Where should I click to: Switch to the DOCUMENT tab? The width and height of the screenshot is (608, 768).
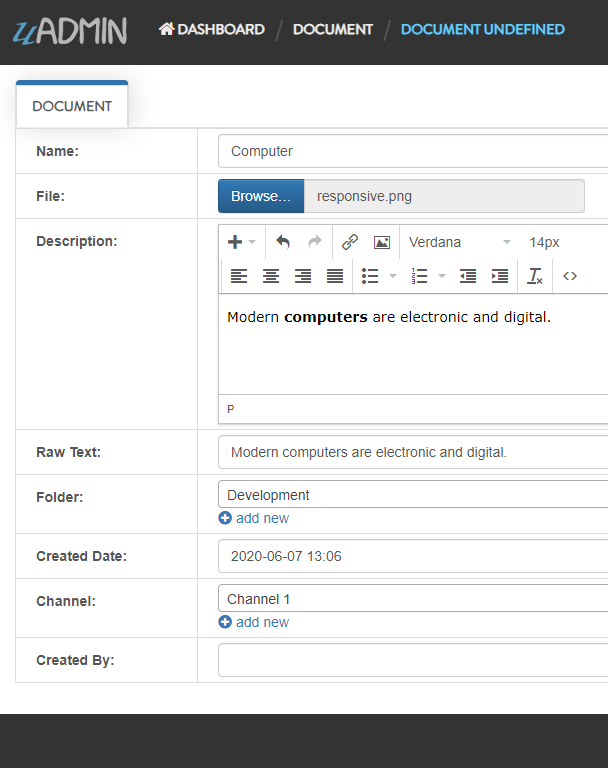72,106
